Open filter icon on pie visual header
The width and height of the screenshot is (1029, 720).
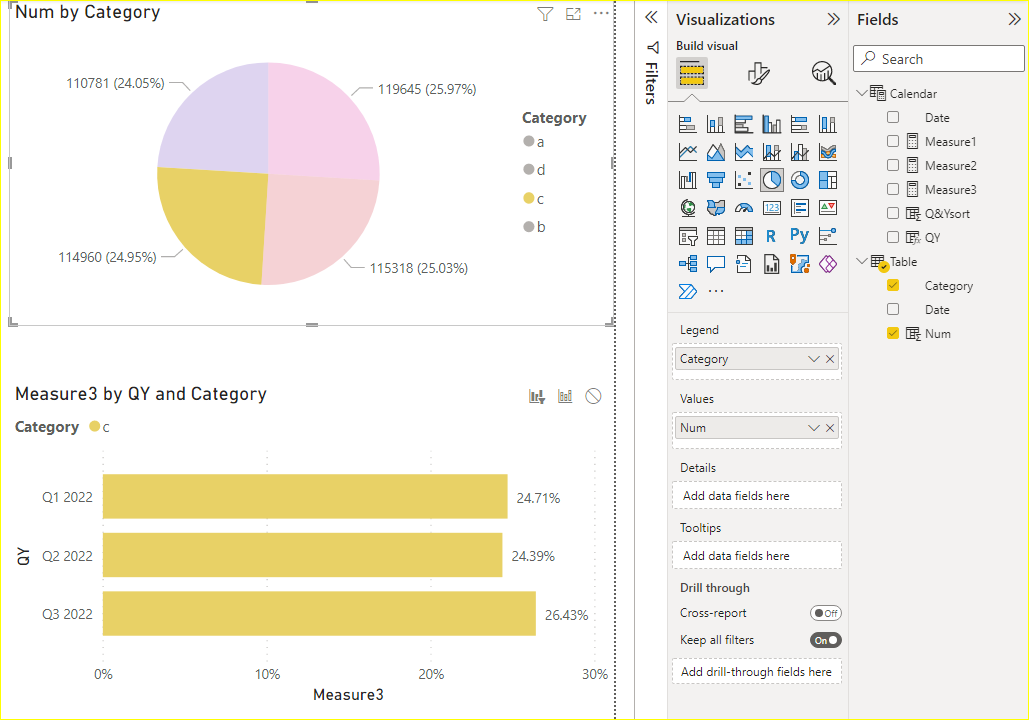tap(545, 14)
